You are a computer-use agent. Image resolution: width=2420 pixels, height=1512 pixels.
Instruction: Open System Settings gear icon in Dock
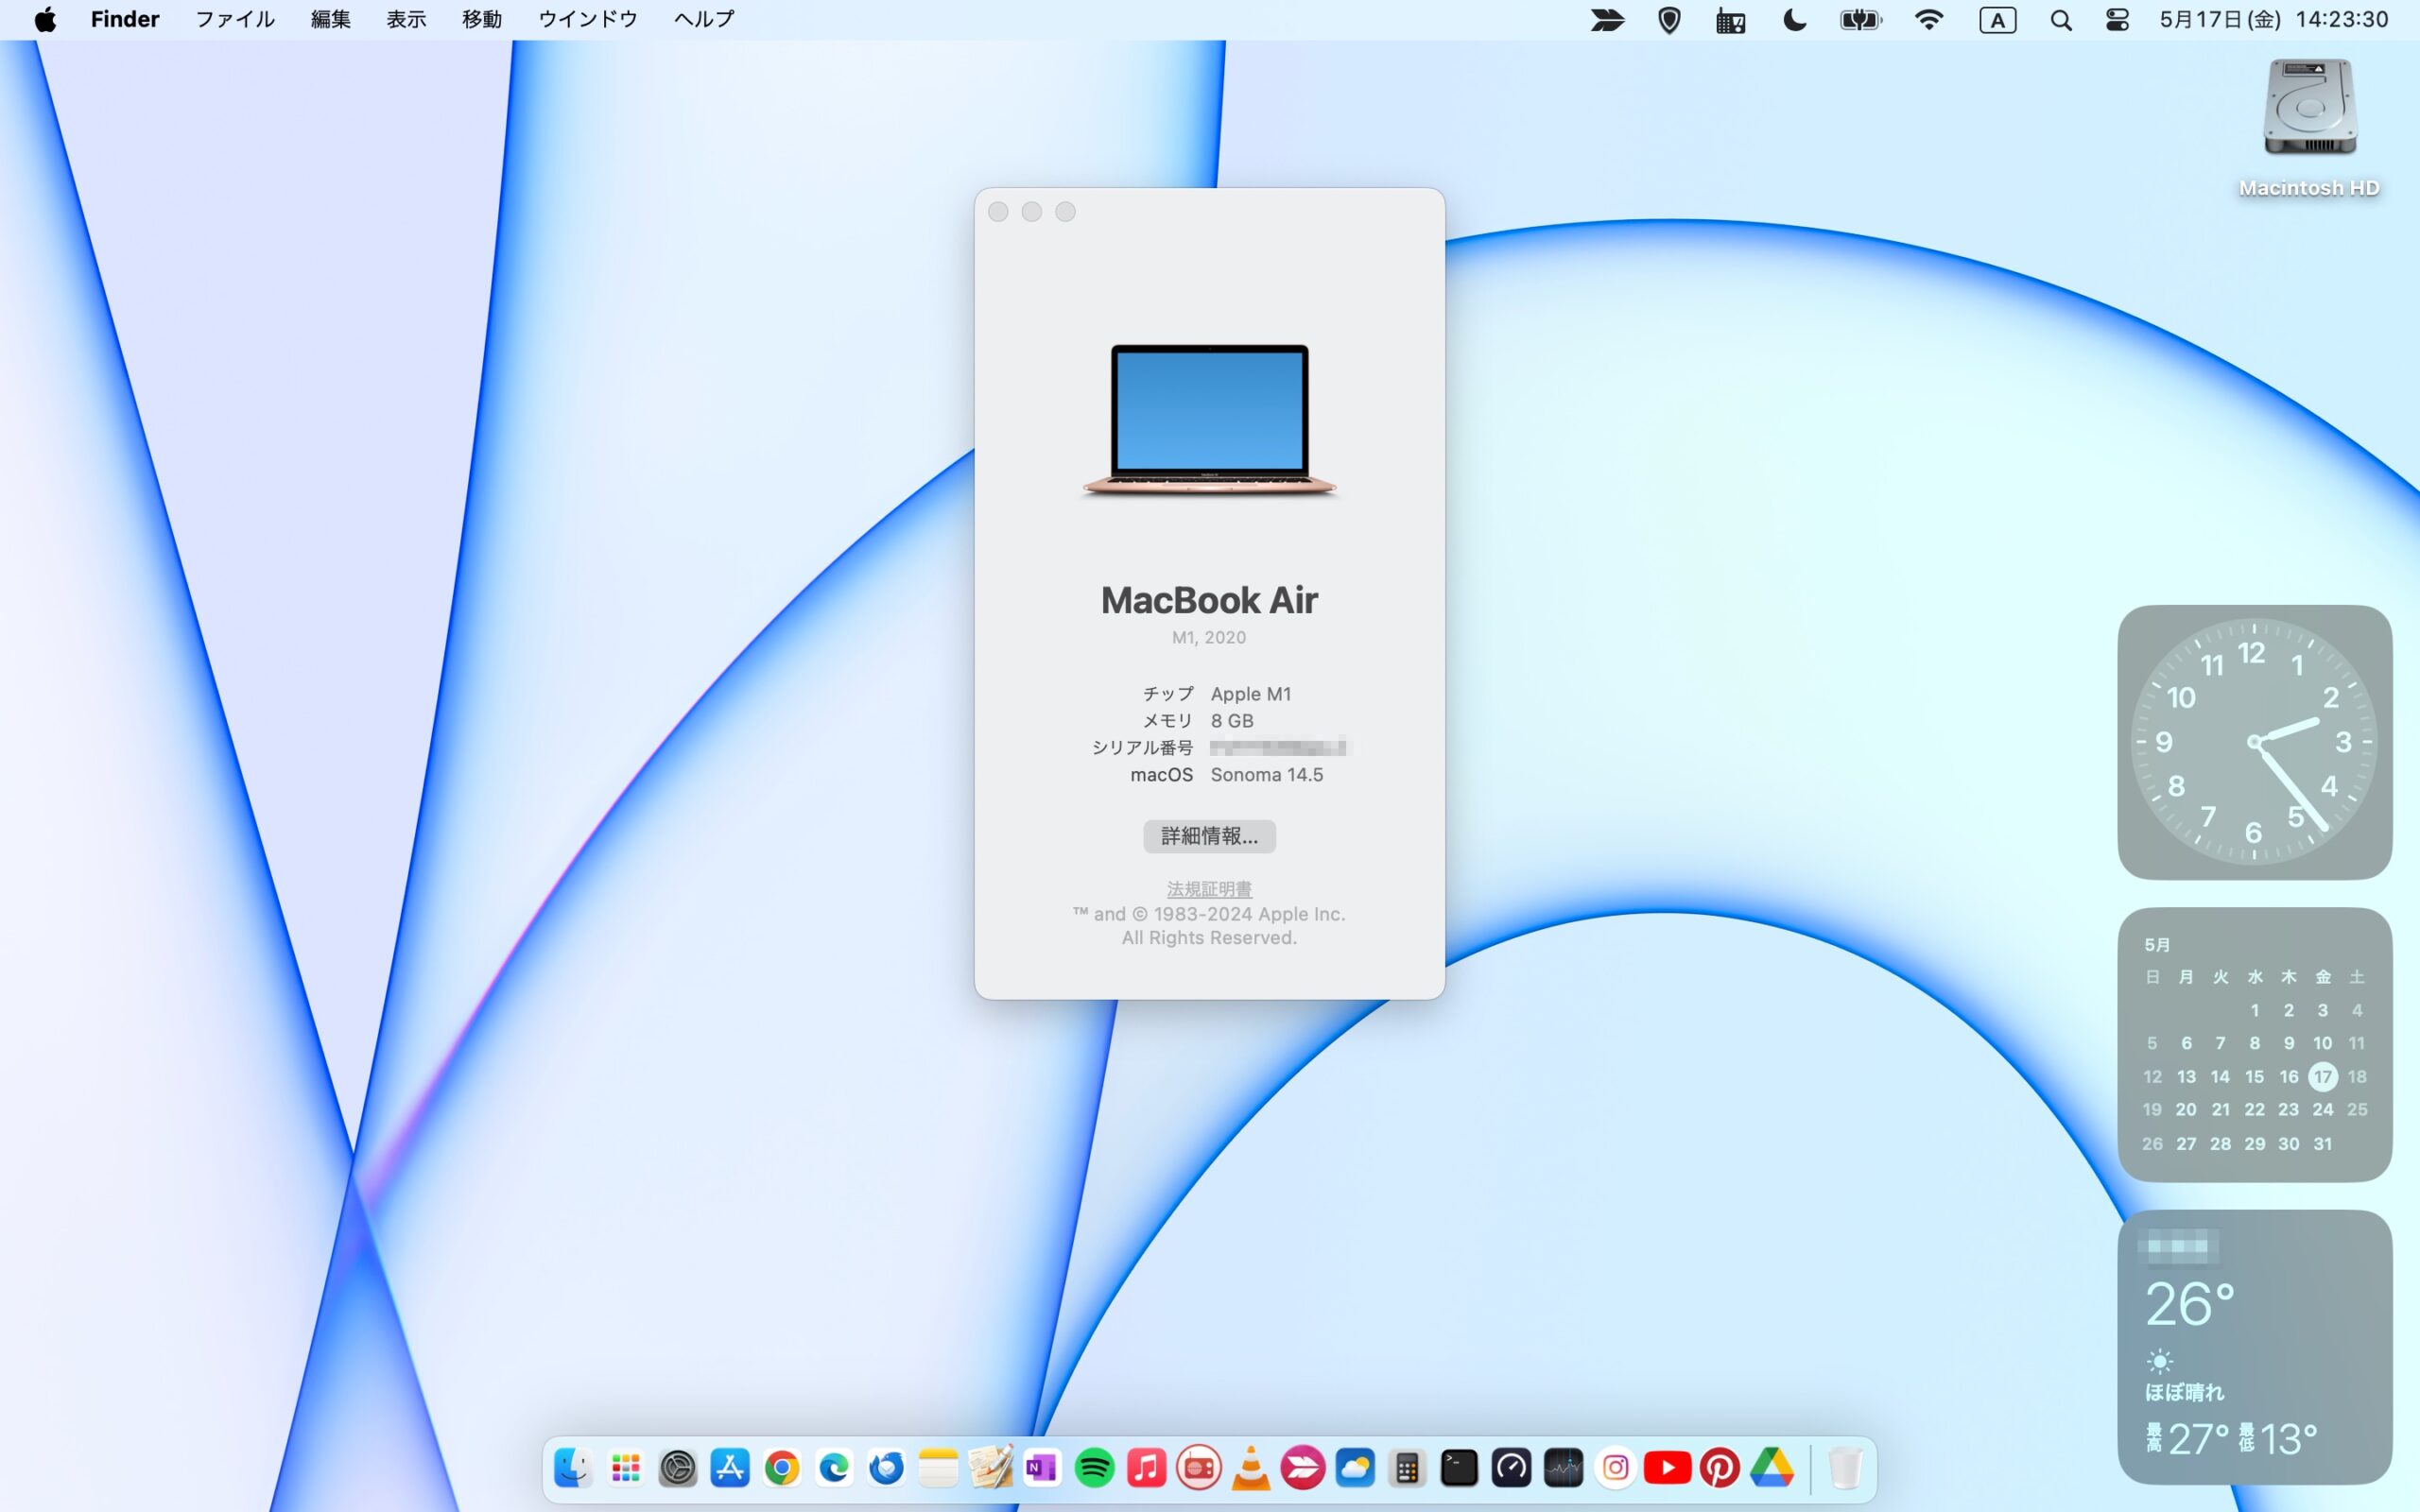678,1468
